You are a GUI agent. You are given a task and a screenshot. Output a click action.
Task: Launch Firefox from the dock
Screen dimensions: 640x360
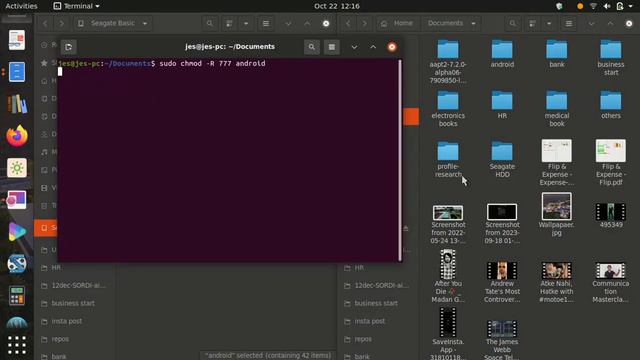click(17, 136)
